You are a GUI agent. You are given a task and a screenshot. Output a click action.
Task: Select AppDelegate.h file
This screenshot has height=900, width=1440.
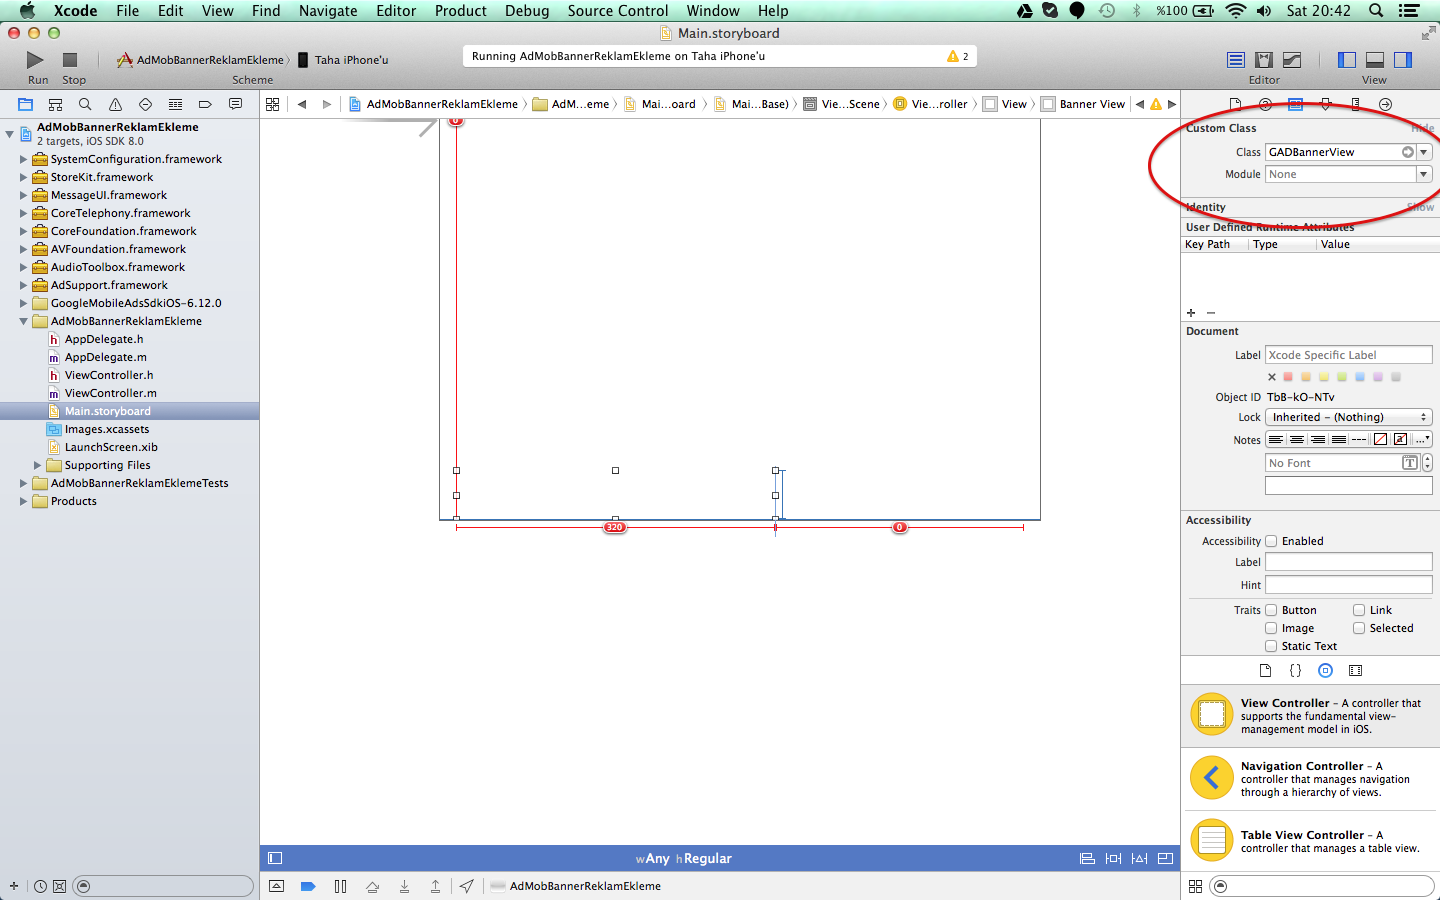[x=103, y=339]
